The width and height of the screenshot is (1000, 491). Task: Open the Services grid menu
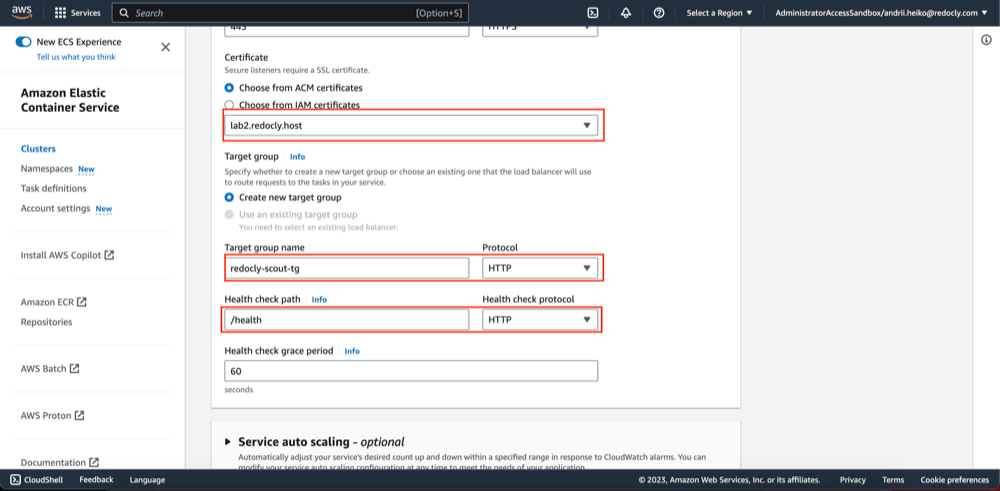pos(78,13)
